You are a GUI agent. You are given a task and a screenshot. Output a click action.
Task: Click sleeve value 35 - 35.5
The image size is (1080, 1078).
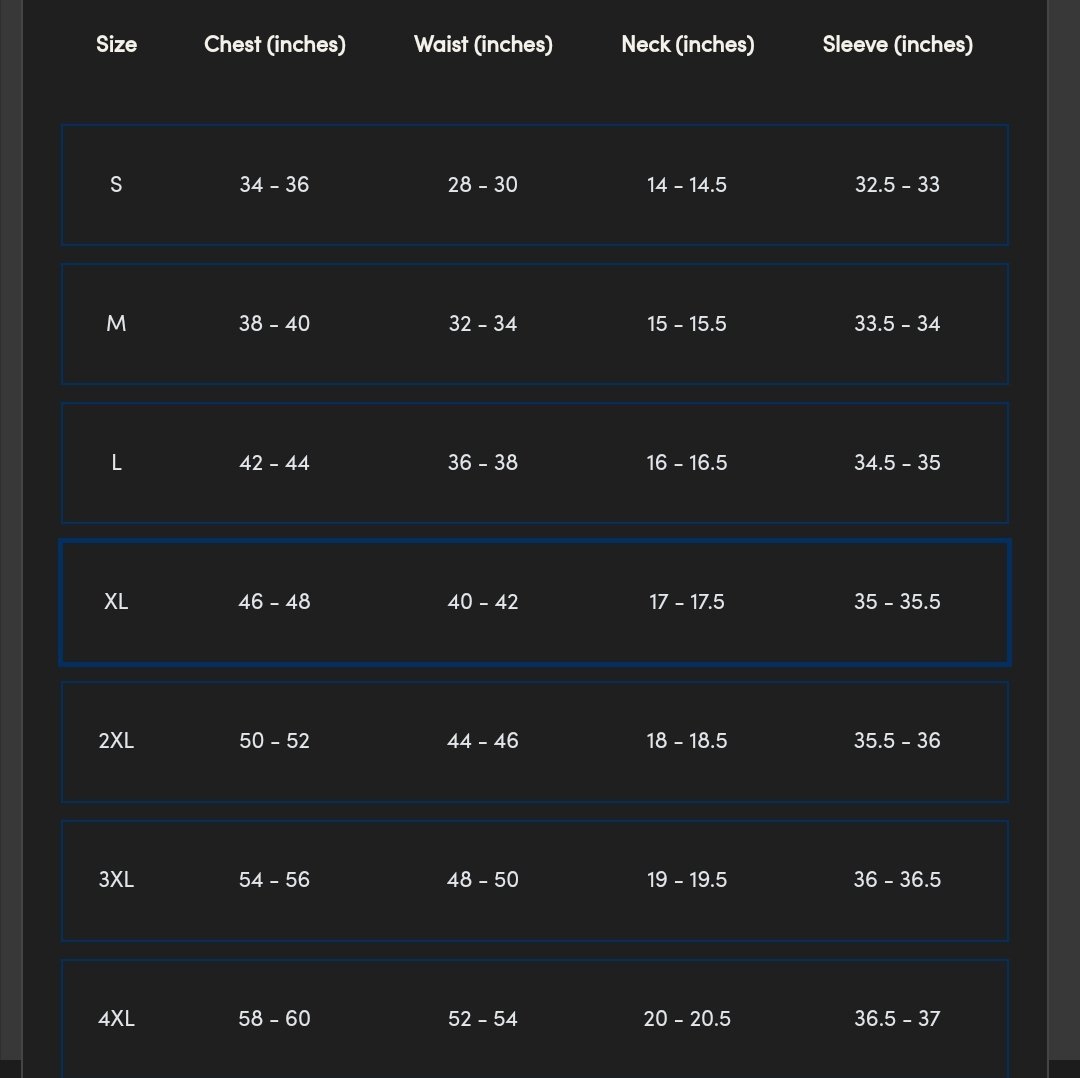[x=897, y=602]
